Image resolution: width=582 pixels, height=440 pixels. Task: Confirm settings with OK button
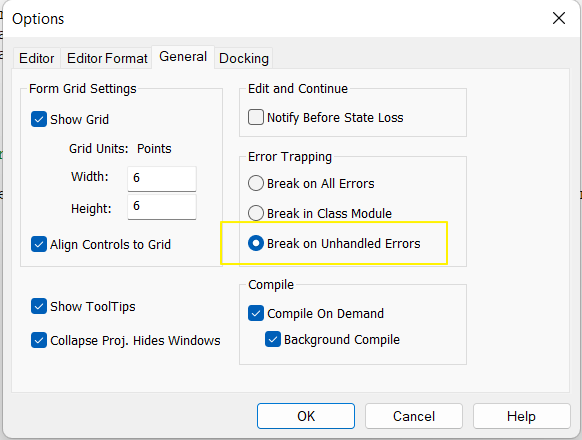click(x=306, y=416)
